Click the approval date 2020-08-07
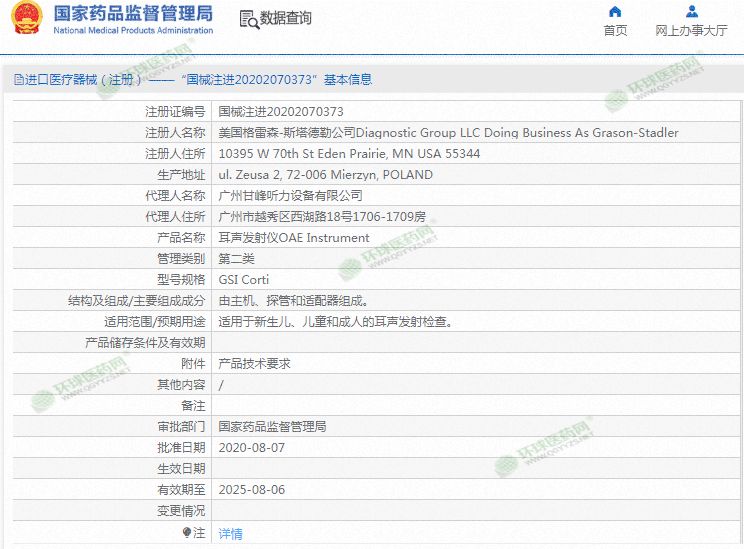 [251, 448]
